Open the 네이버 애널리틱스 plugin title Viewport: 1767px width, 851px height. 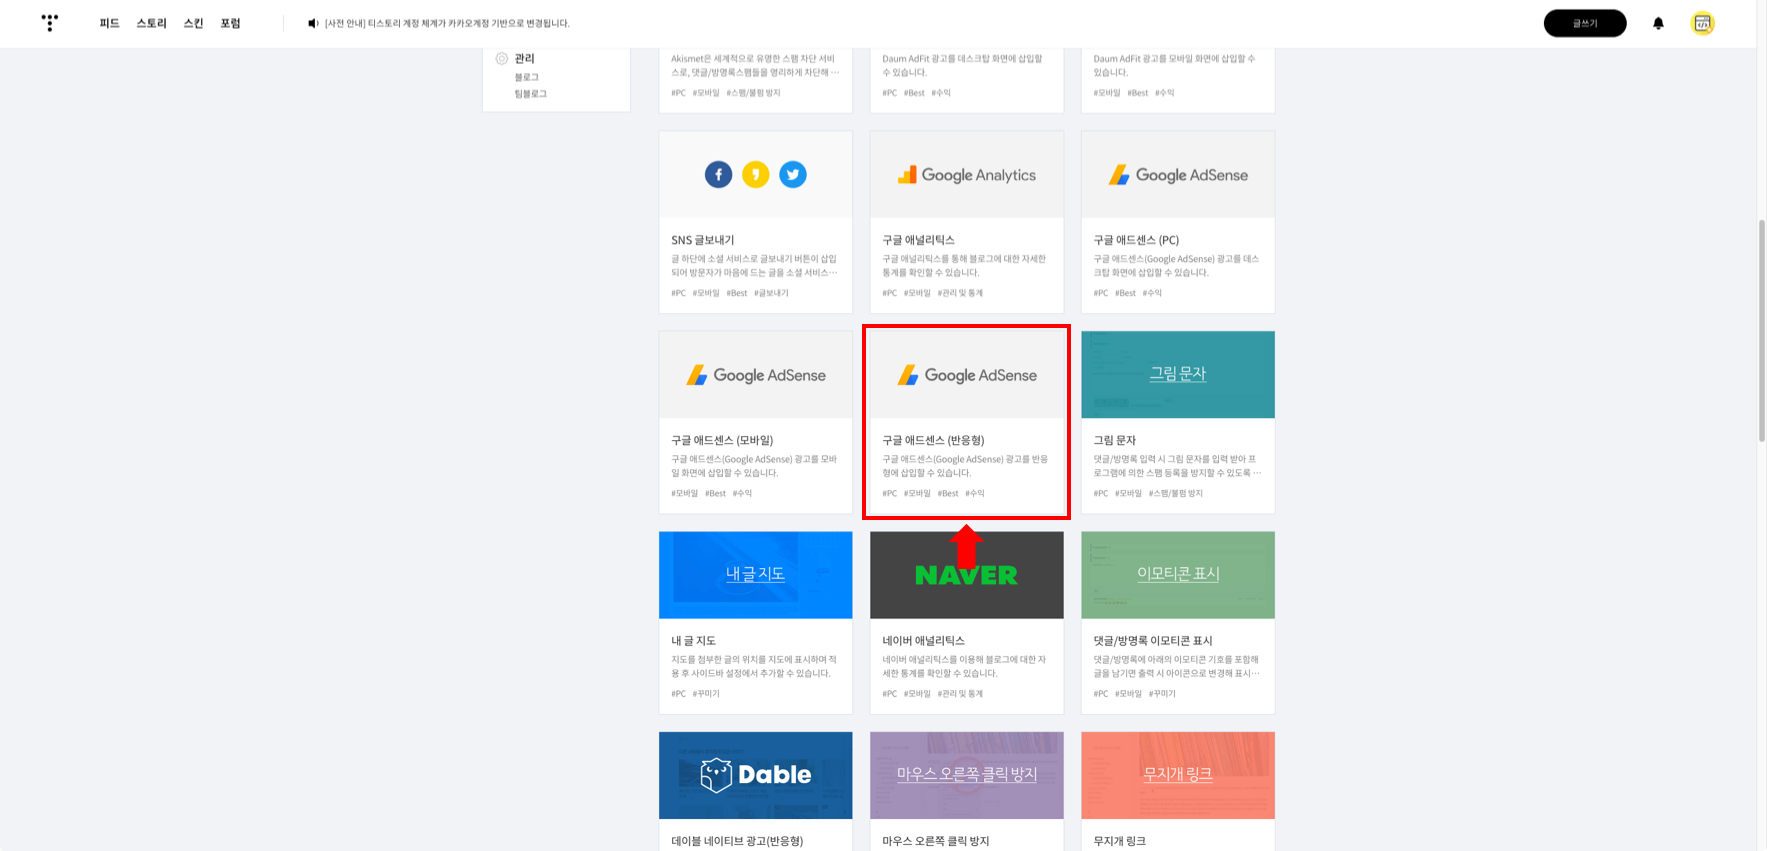pyautogui.click(x=923, y=641)
